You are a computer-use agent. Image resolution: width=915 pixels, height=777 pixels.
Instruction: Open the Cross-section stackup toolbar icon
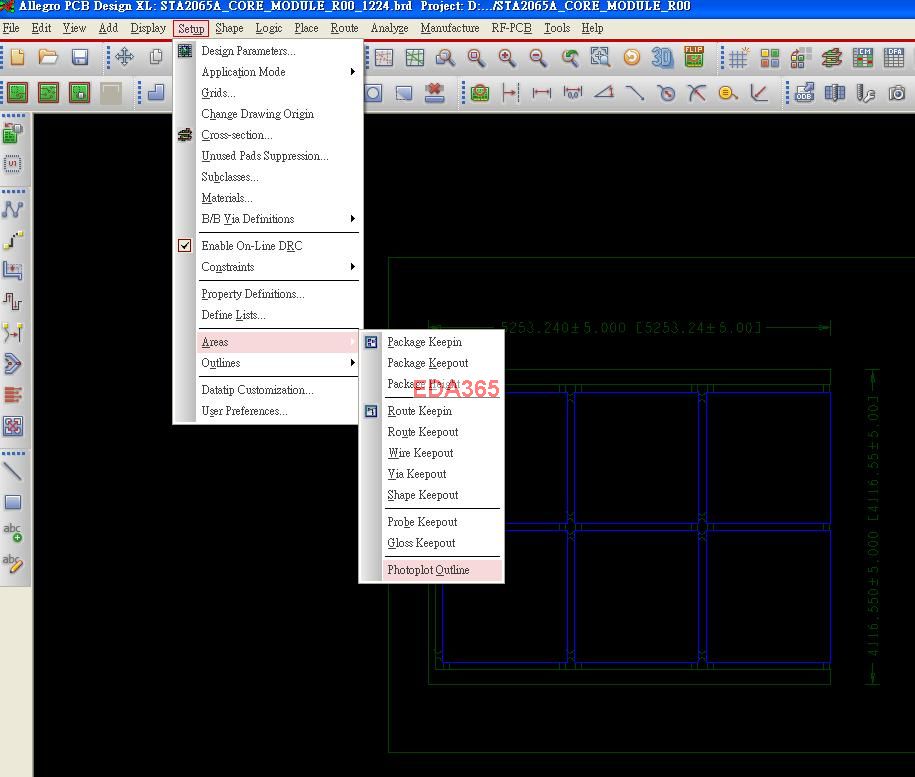[832, 58]
